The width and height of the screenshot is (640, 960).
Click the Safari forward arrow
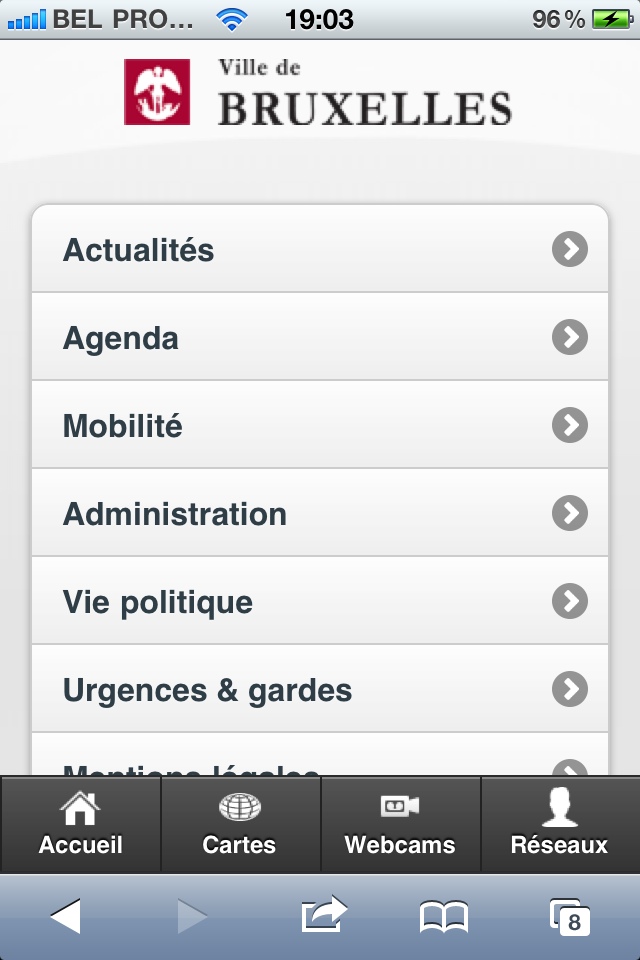[x=192, y=916]
